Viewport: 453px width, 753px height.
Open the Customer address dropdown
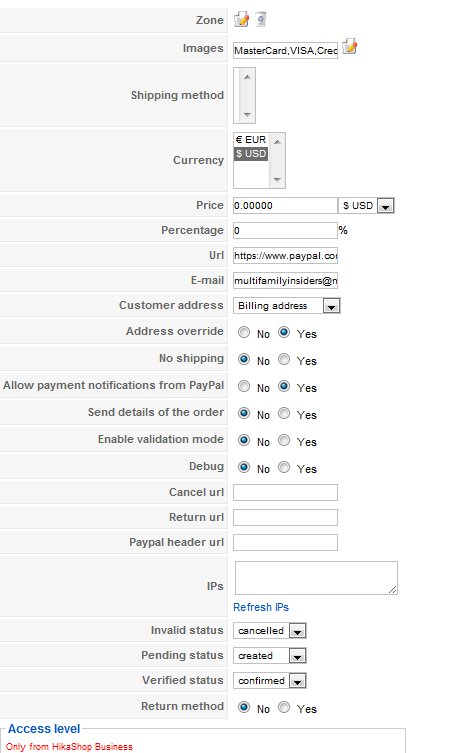tap(286, 306)
